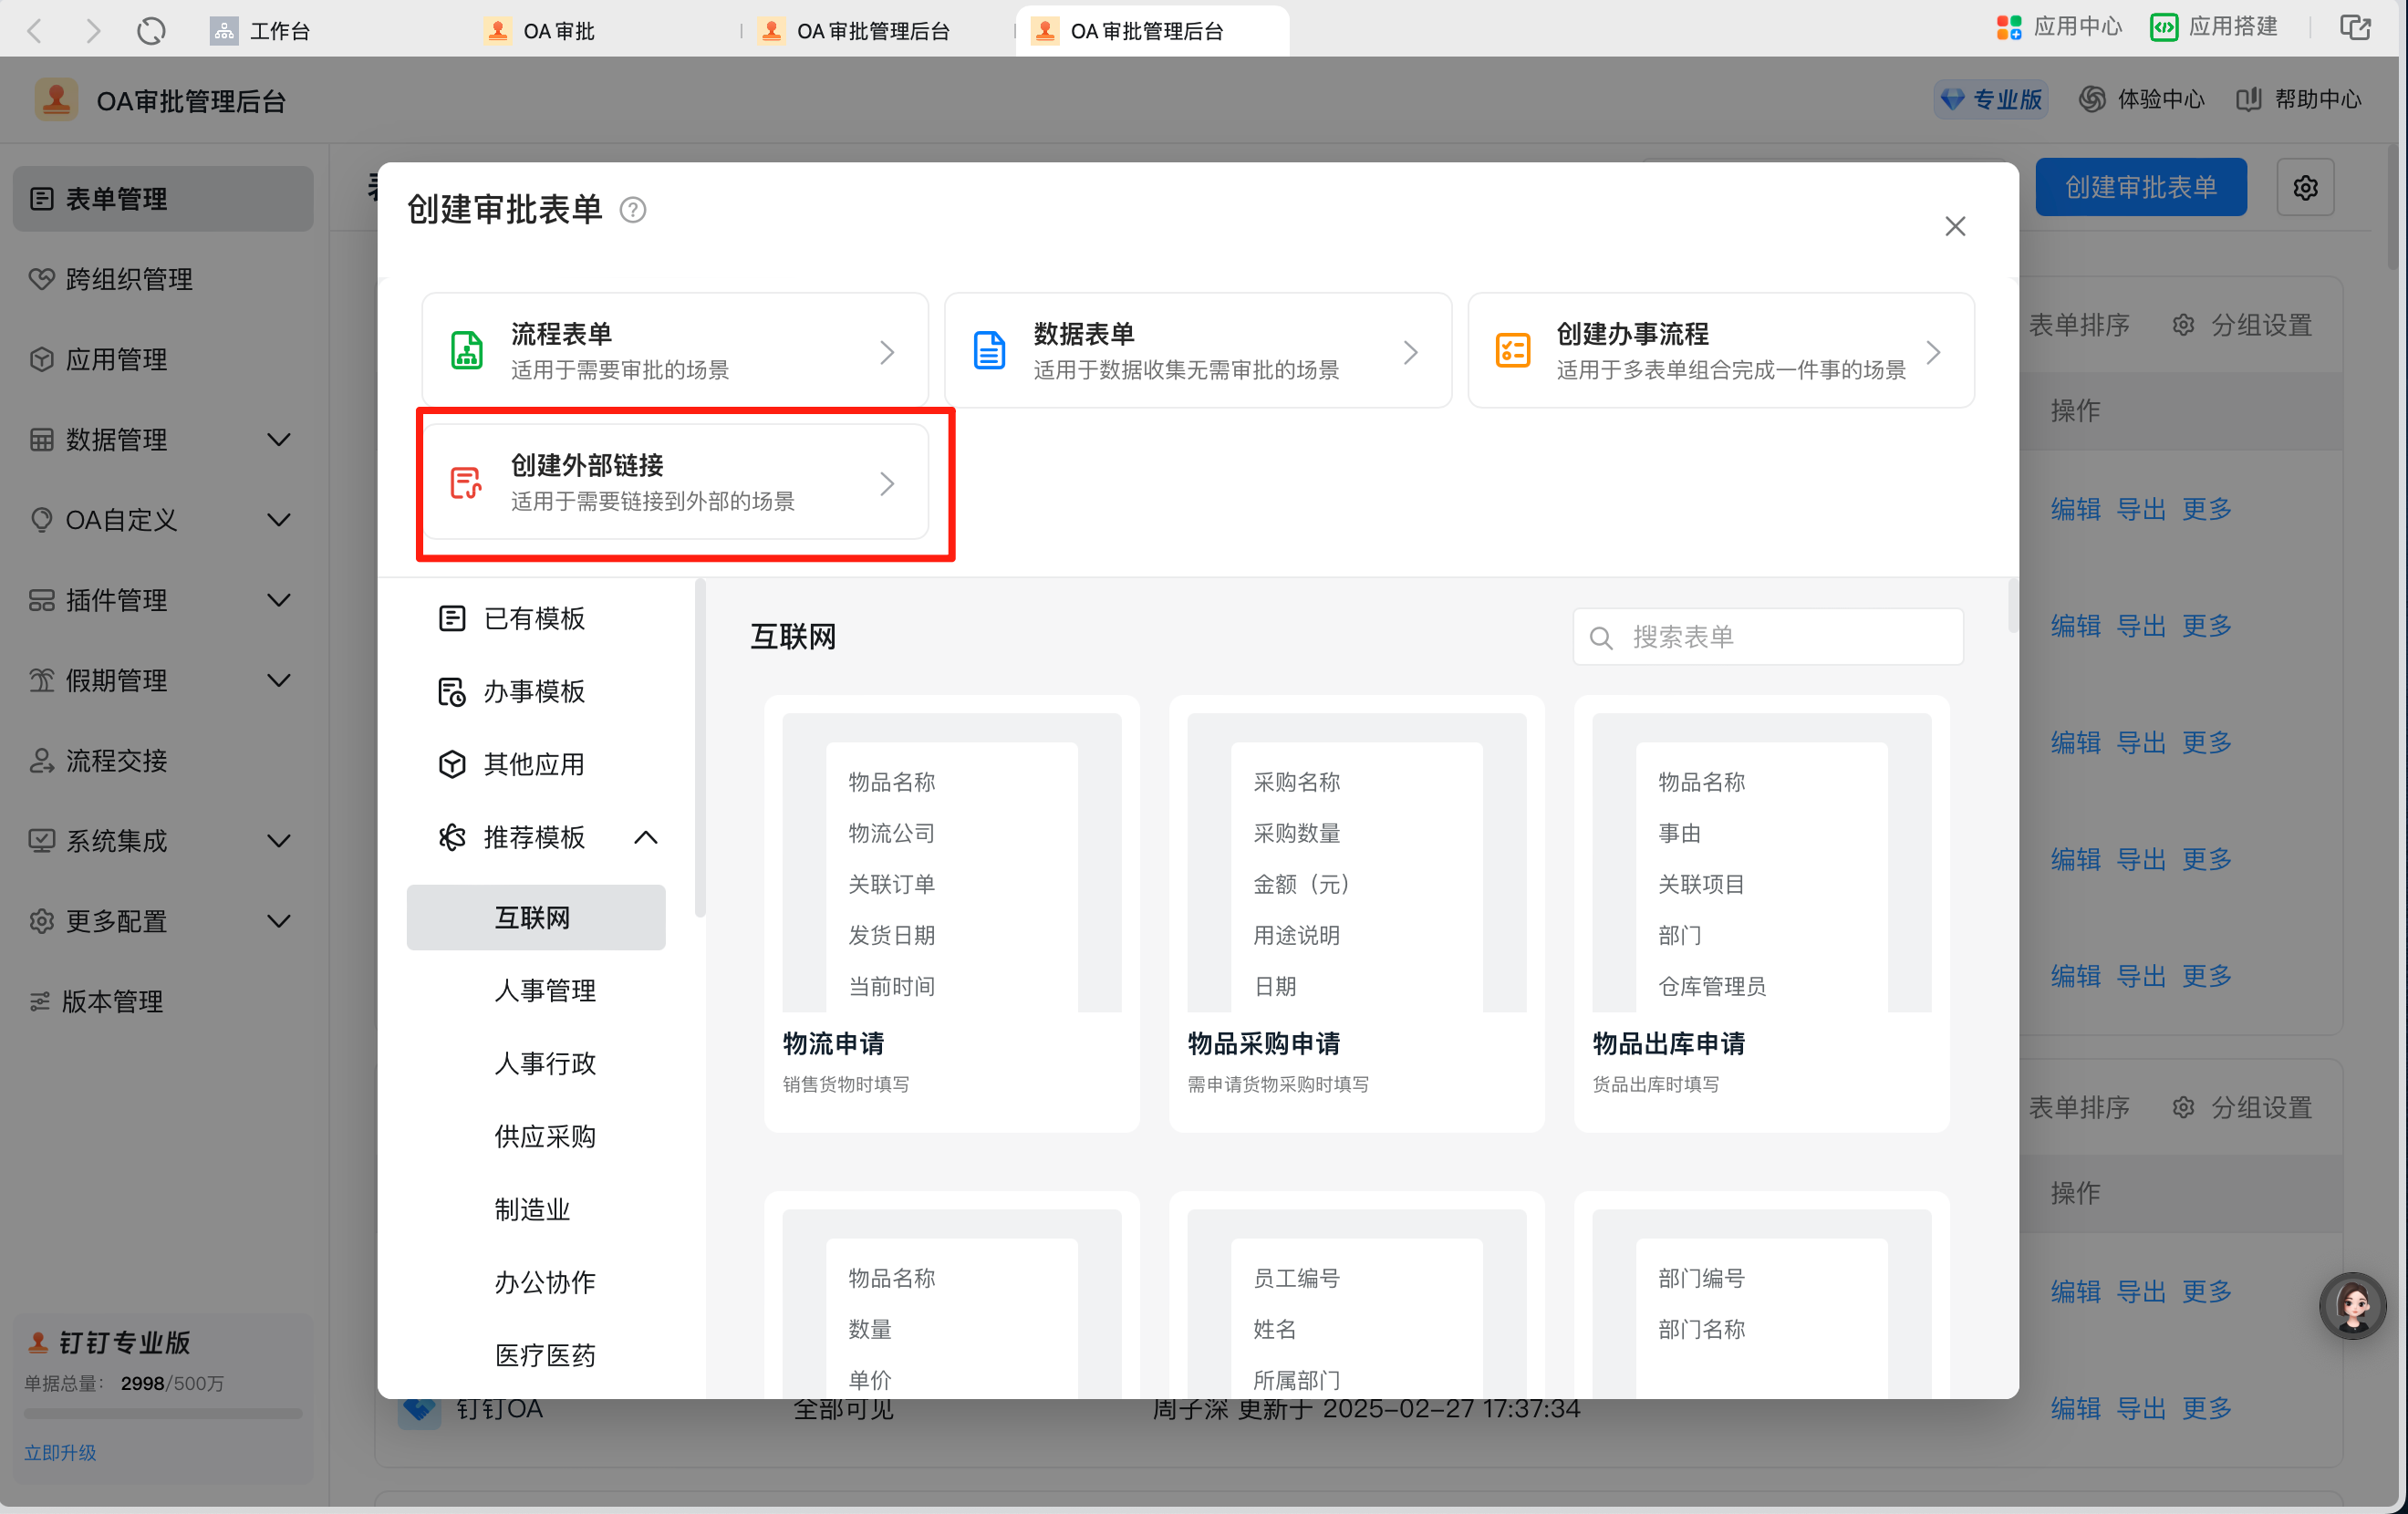Open the 数据表单 card arrow
Image resolution: width=2408 pixels, height=1514 pixels.
pos(1410,352)
